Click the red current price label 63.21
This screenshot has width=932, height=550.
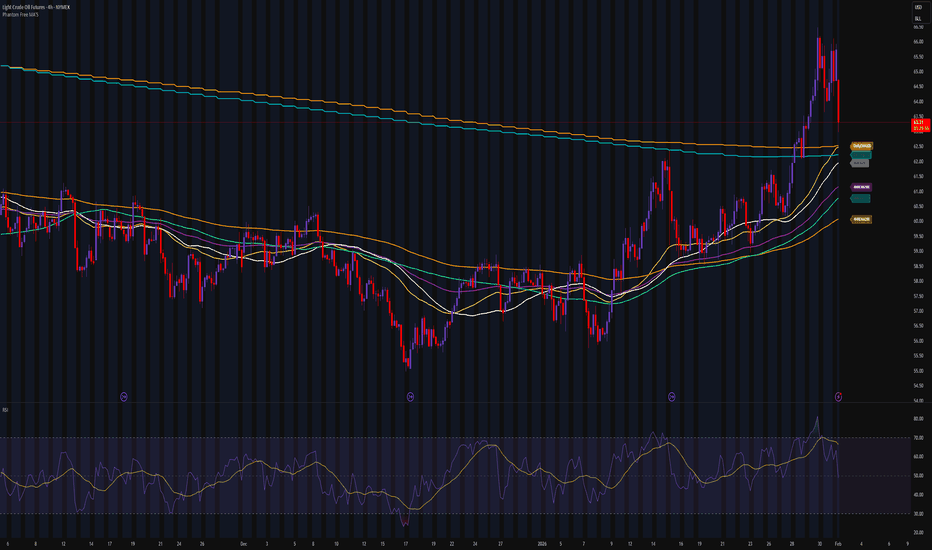pos(921,125)
